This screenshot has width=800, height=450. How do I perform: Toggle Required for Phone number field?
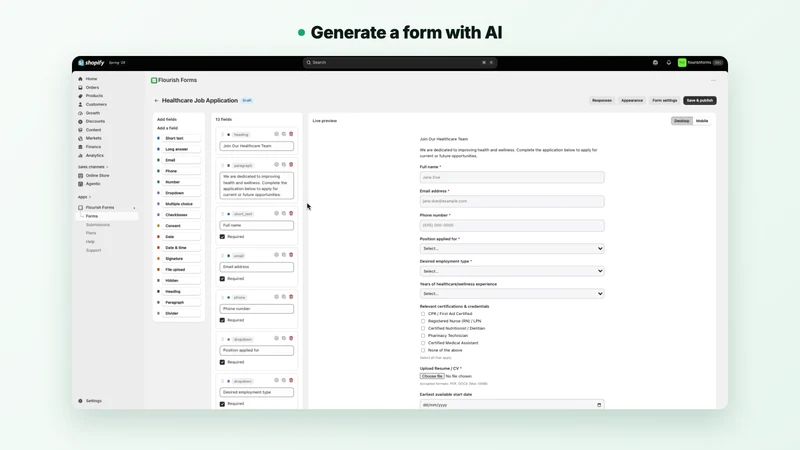pos(222,320)
